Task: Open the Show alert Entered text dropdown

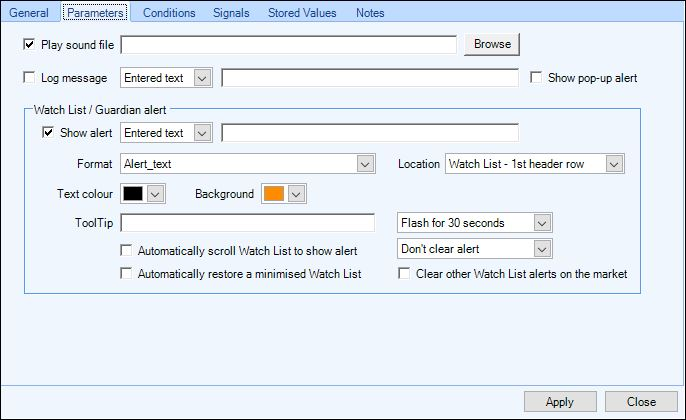Action: 166,133
